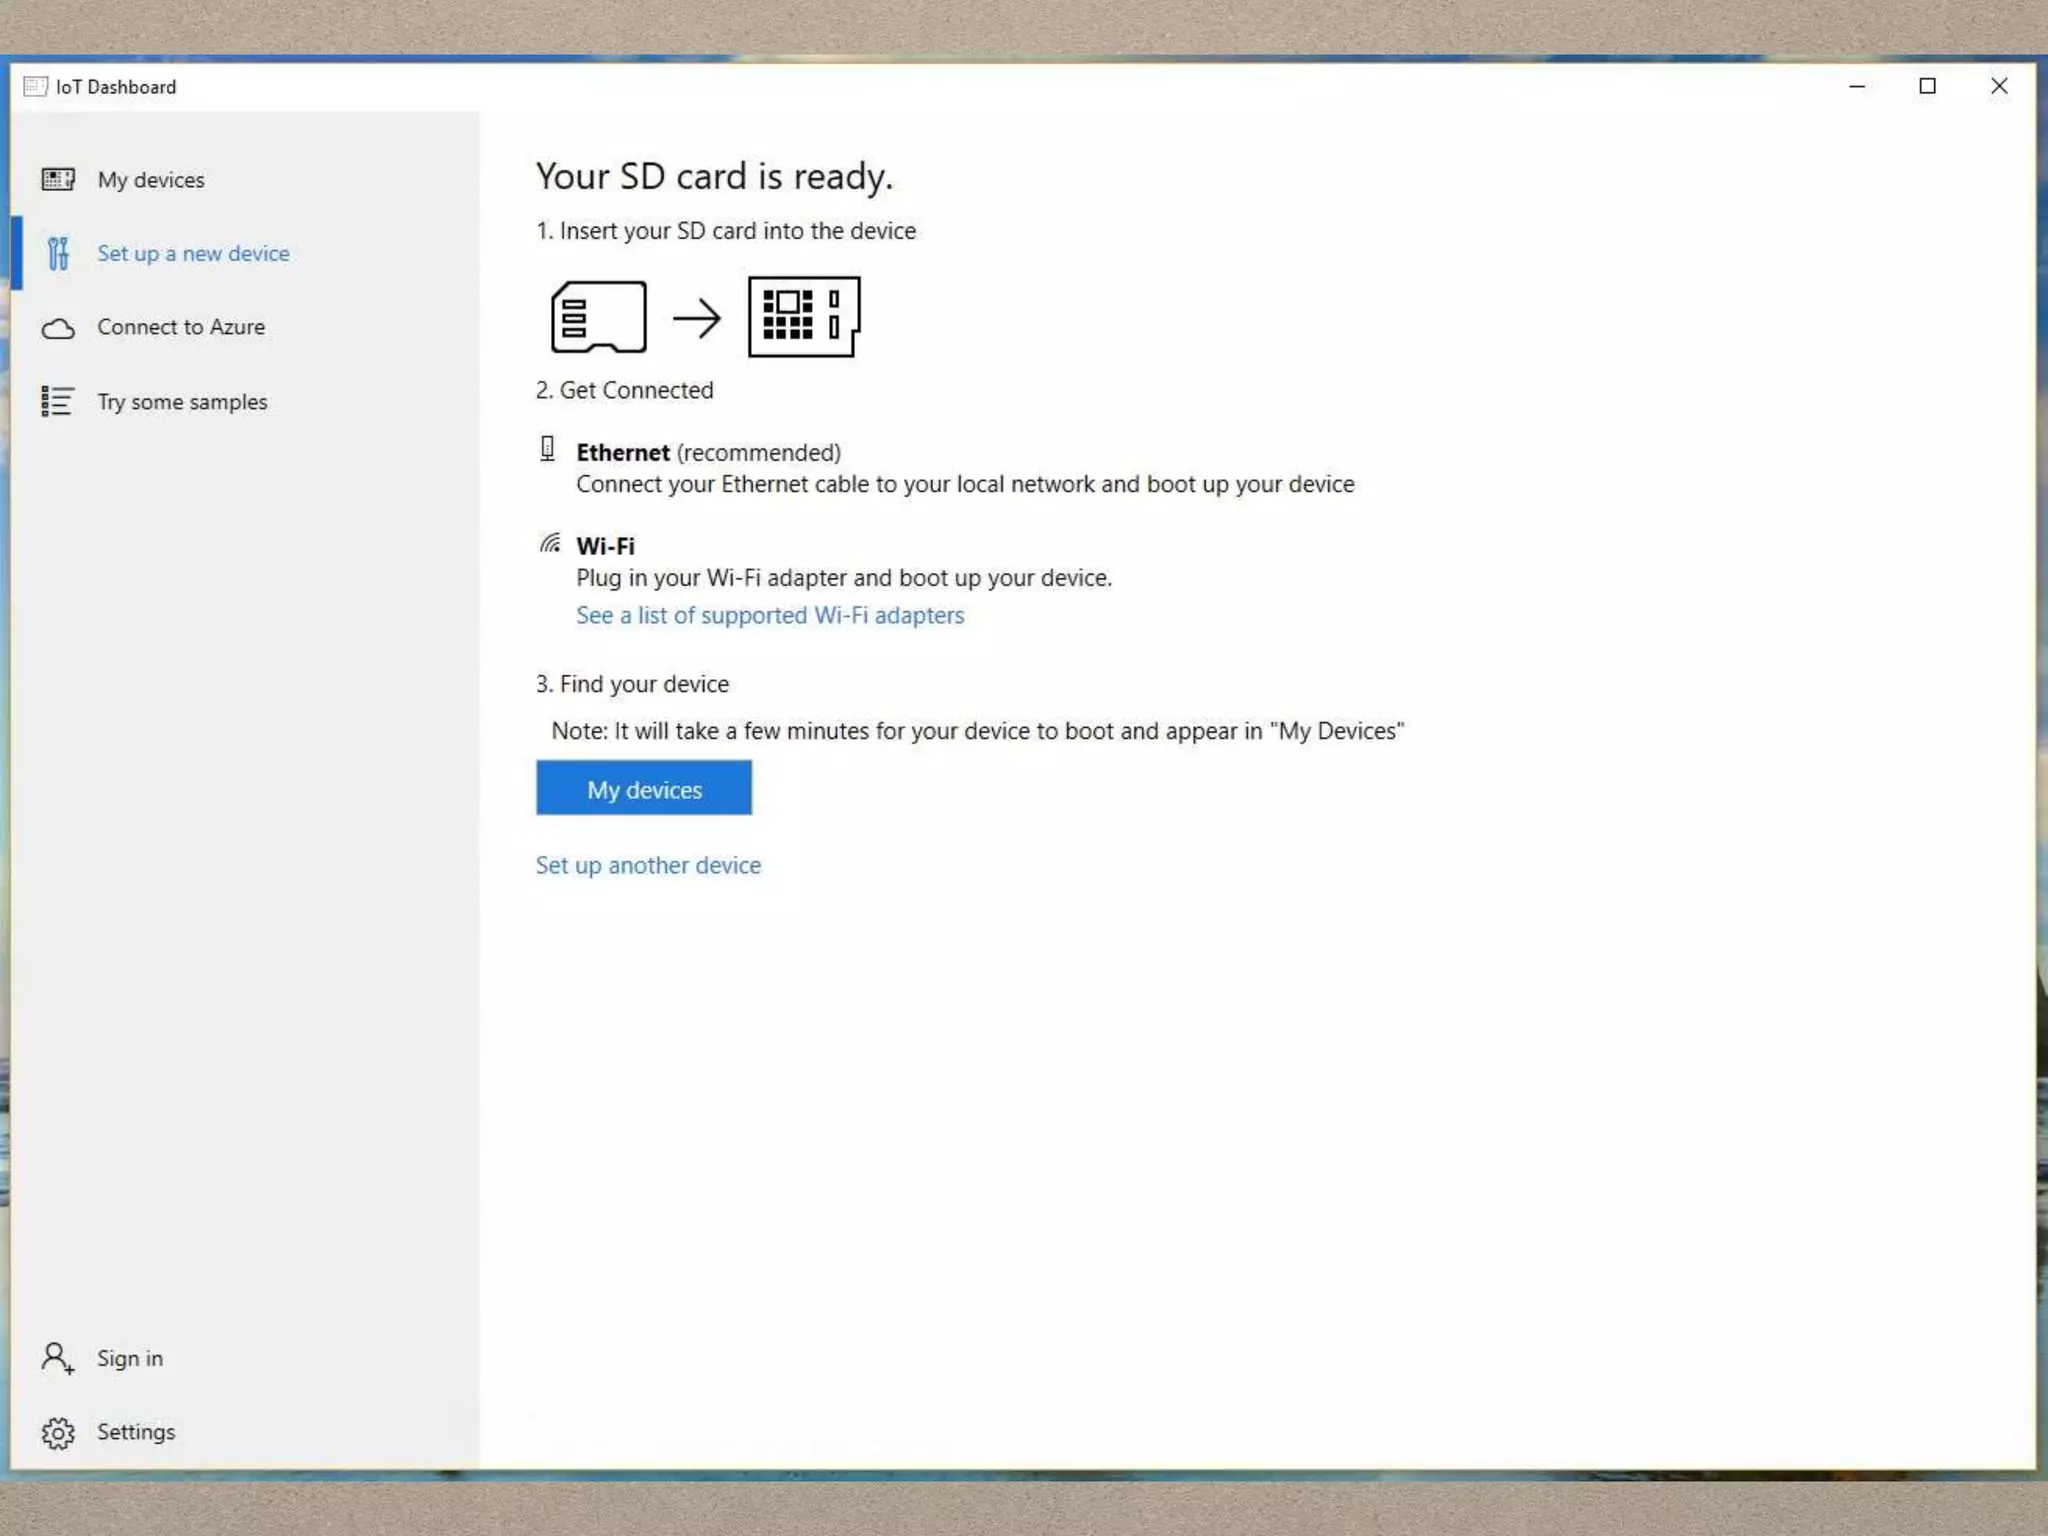Open Try some samples page
This screenshot has width=2048, height=1536.
click(x=182, y=402)
